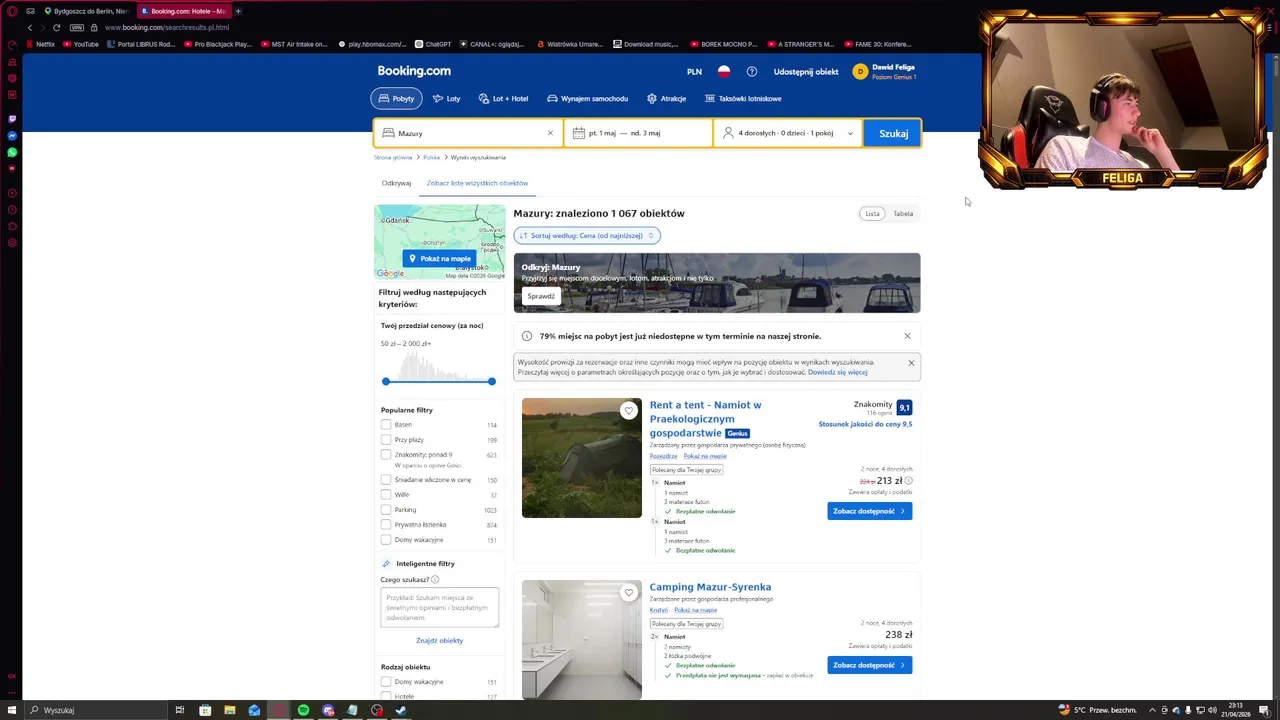Clear the Mazury destination with X icon

tap(550, 133)
